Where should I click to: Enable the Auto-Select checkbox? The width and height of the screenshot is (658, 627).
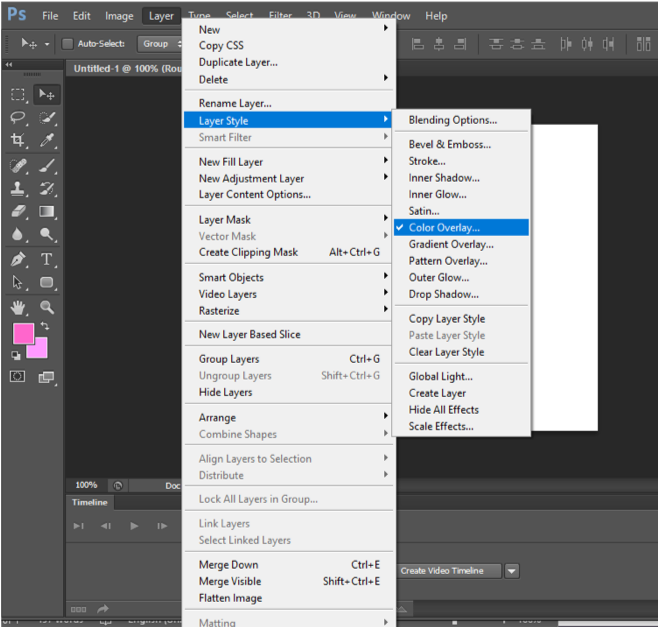[68, 44]
